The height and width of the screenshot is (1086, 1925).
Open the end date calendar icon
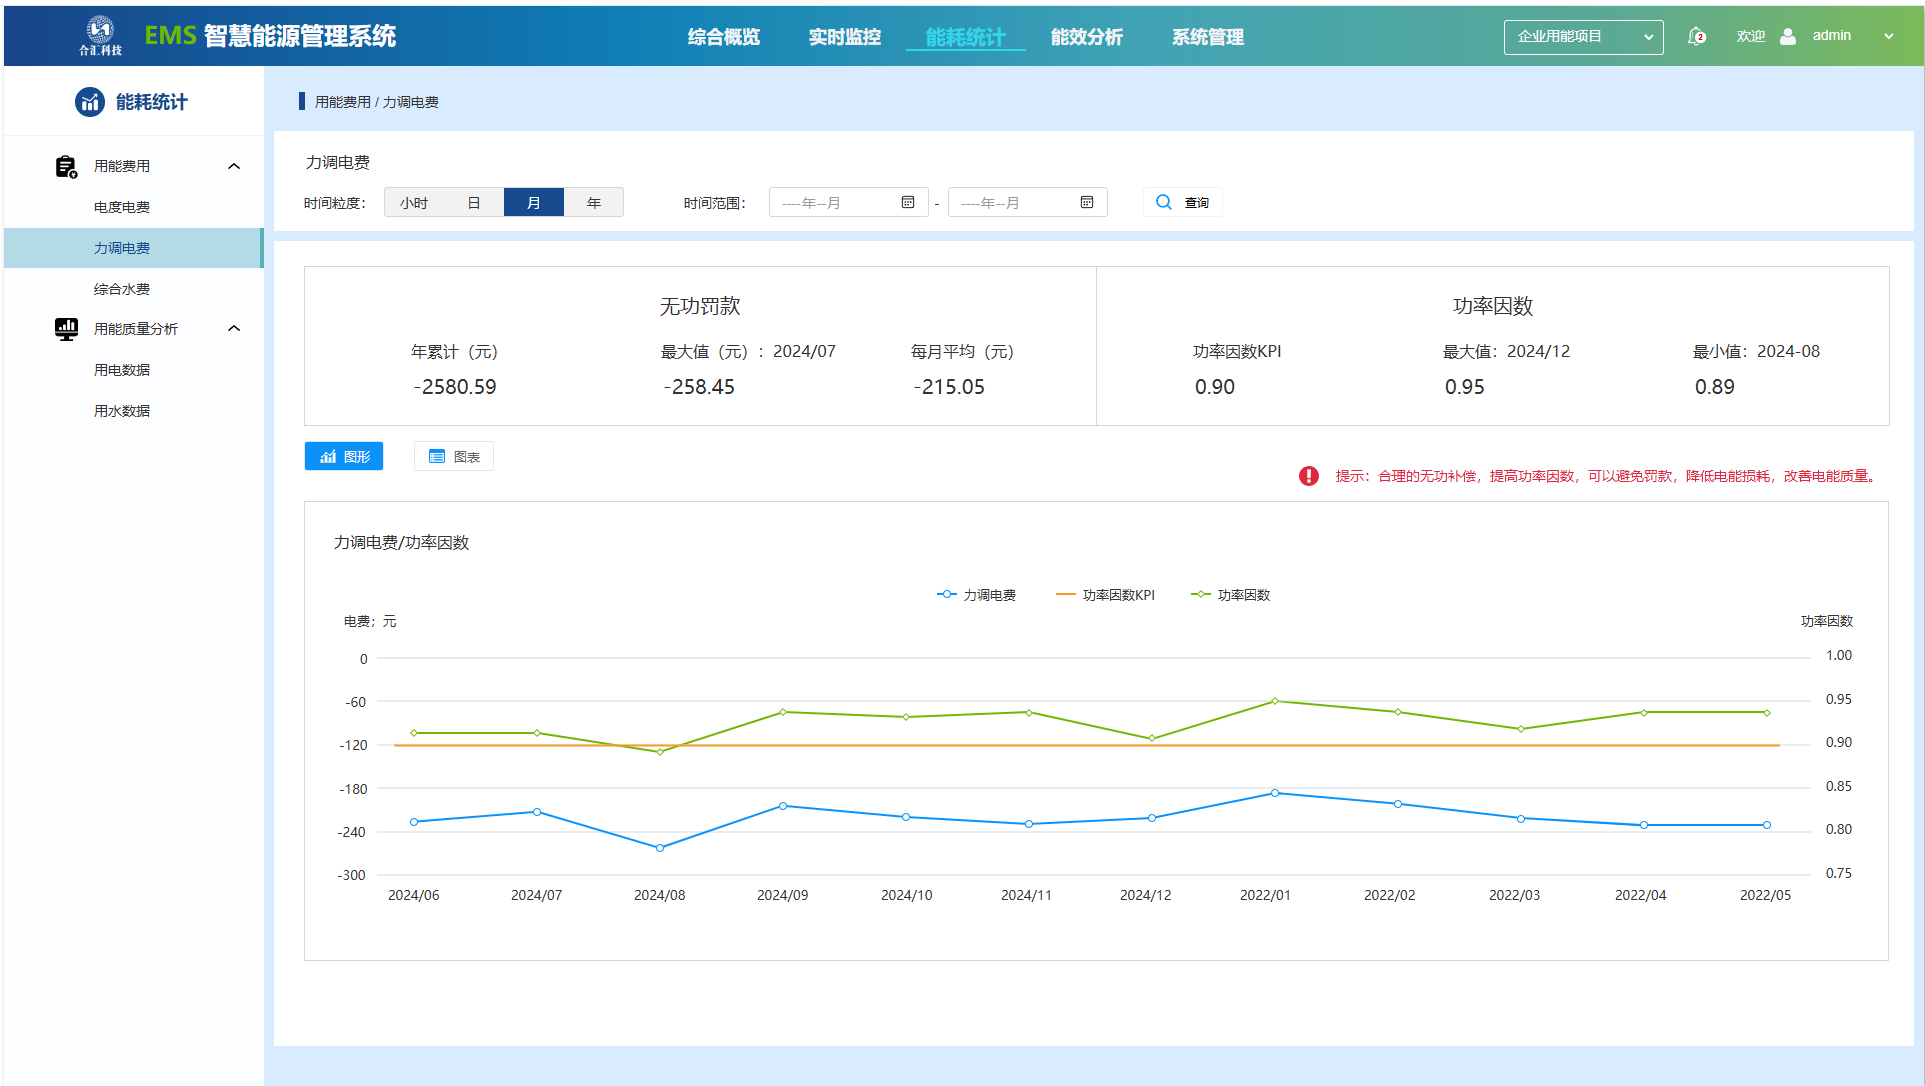1087,203
